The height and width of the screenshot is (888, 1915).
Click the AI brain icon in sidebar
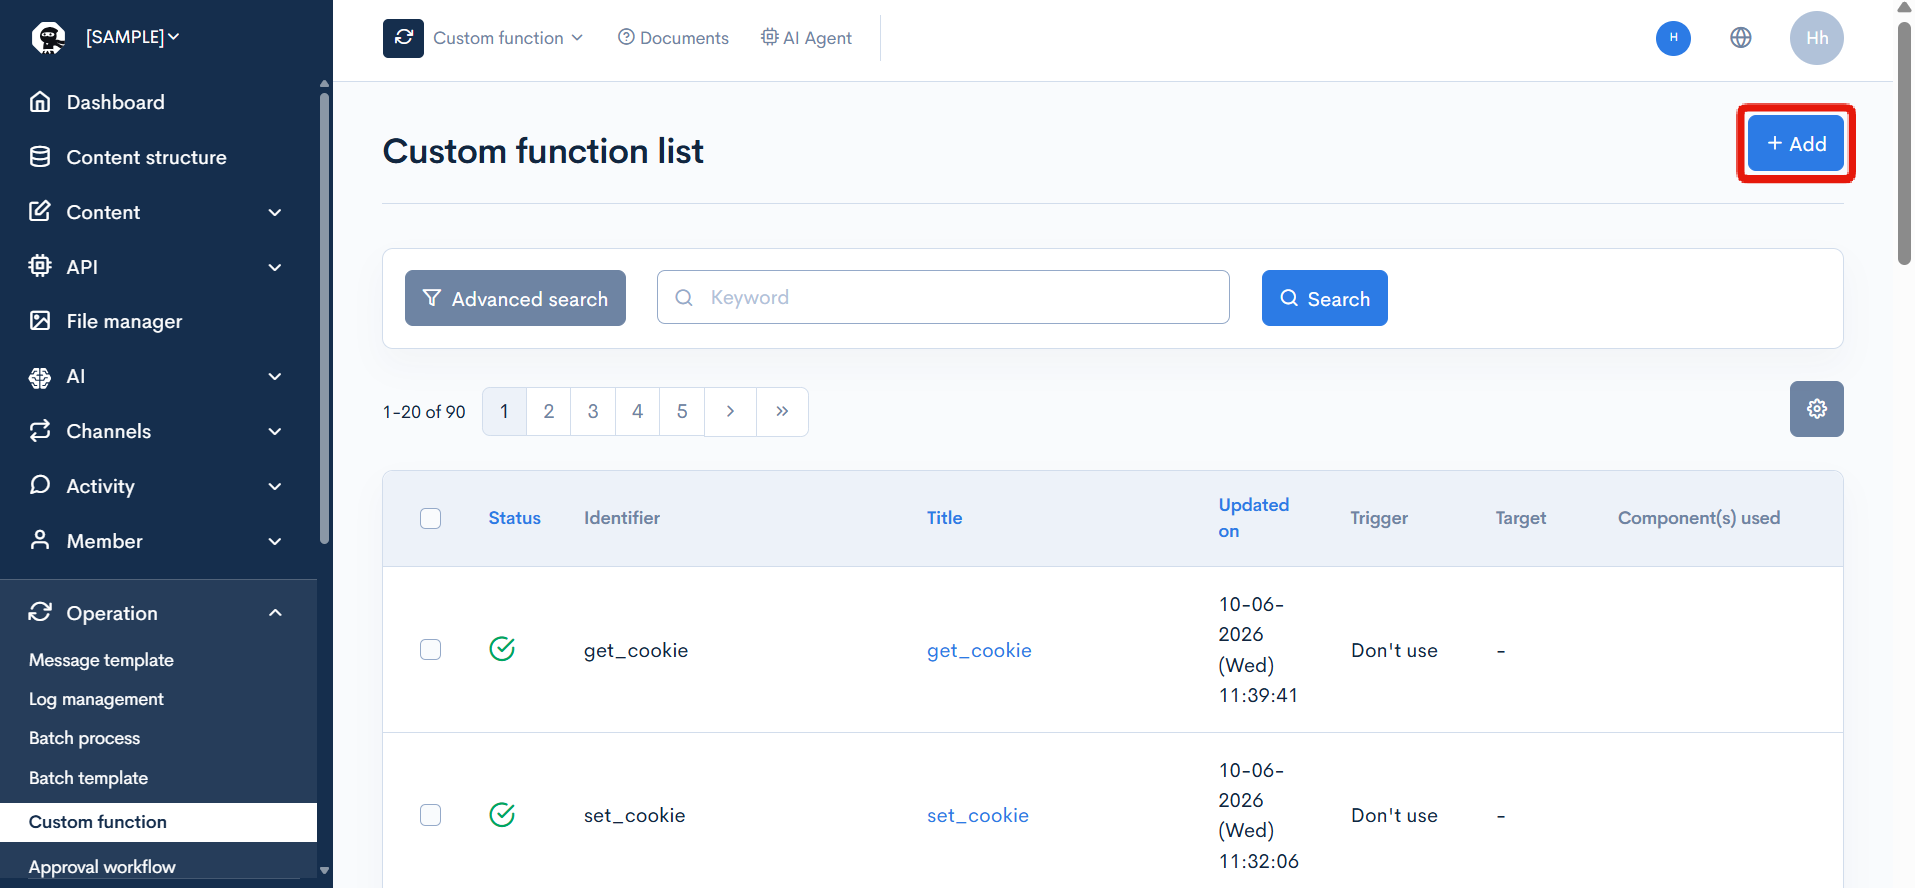(40, 377)
